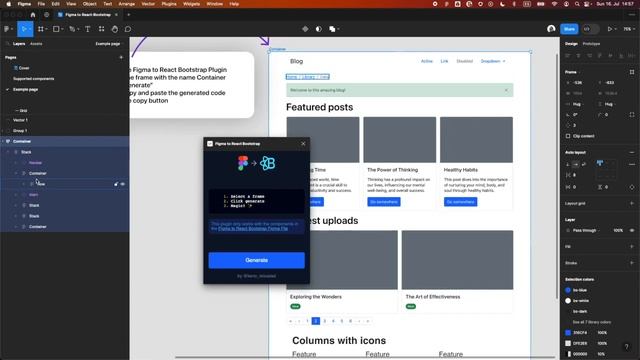Open the Arrange menu

(127, 4)
